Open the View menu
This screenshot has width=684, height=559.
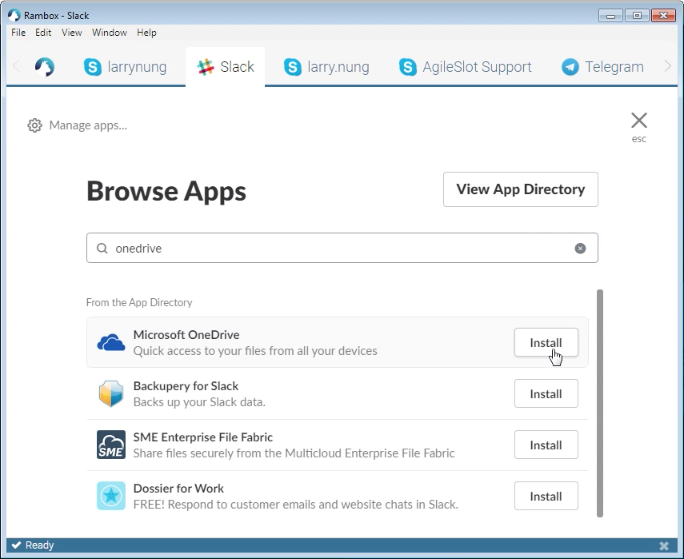pyautogui.click(x=72, y=32)
